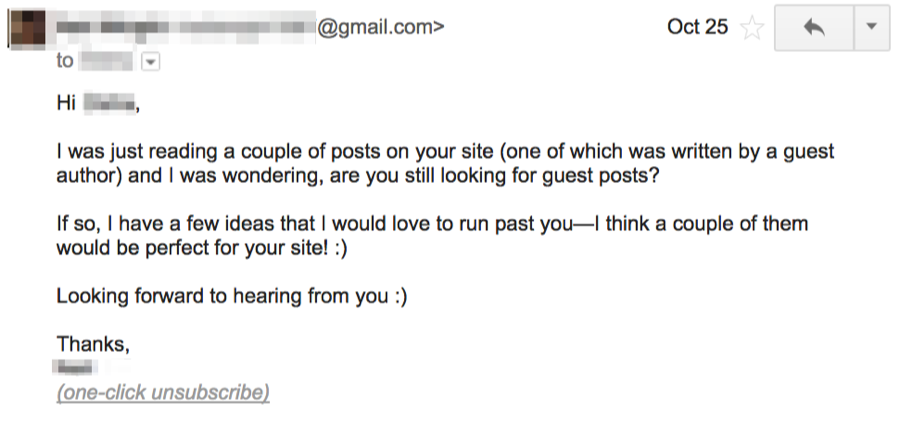Click the blurred sender name in header
Screen dimensions: 900x424
click(185, 28)
